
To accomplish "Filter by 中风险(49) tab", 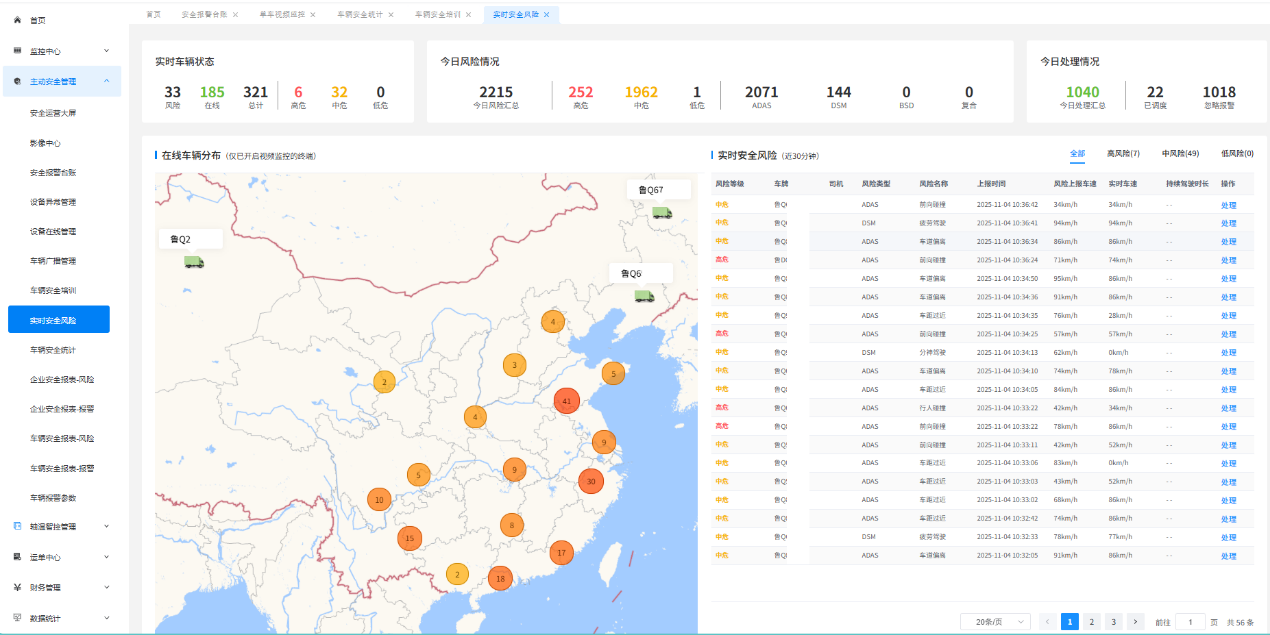I will pyautogui.click(x=1180, y=154).
